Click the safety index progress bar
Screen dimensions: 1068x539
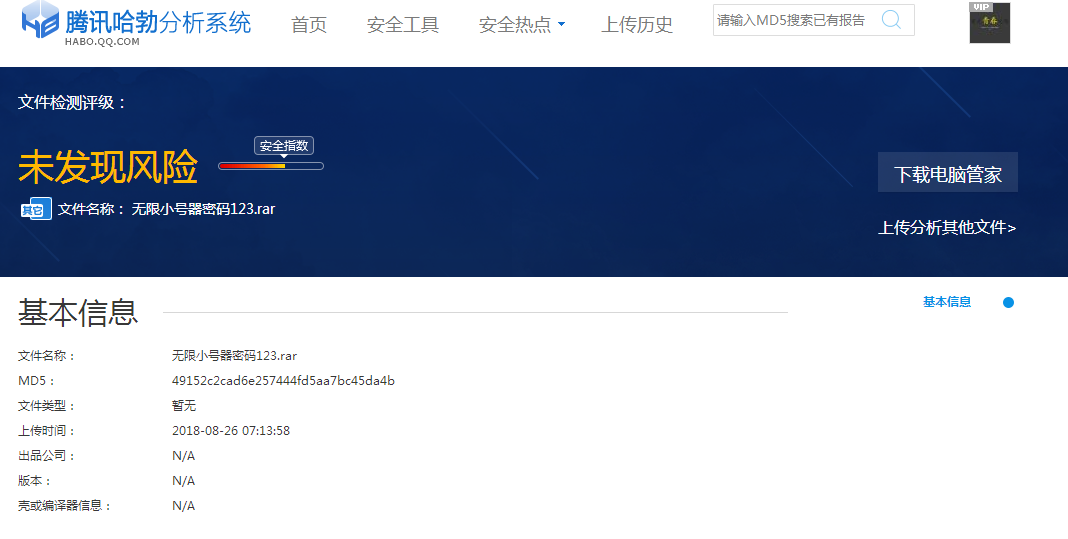coord(271,166)
